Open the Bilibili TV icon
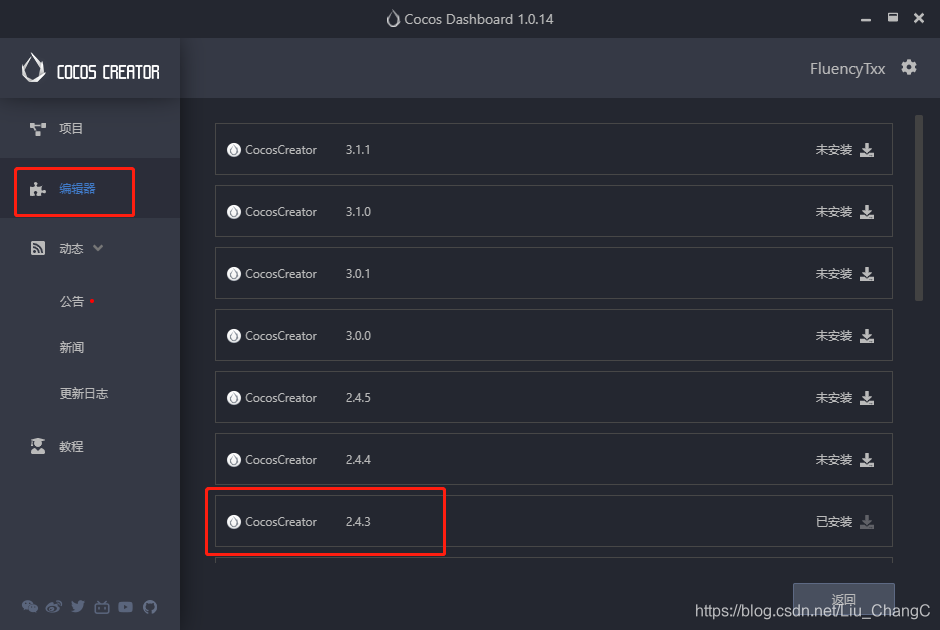 102,607
